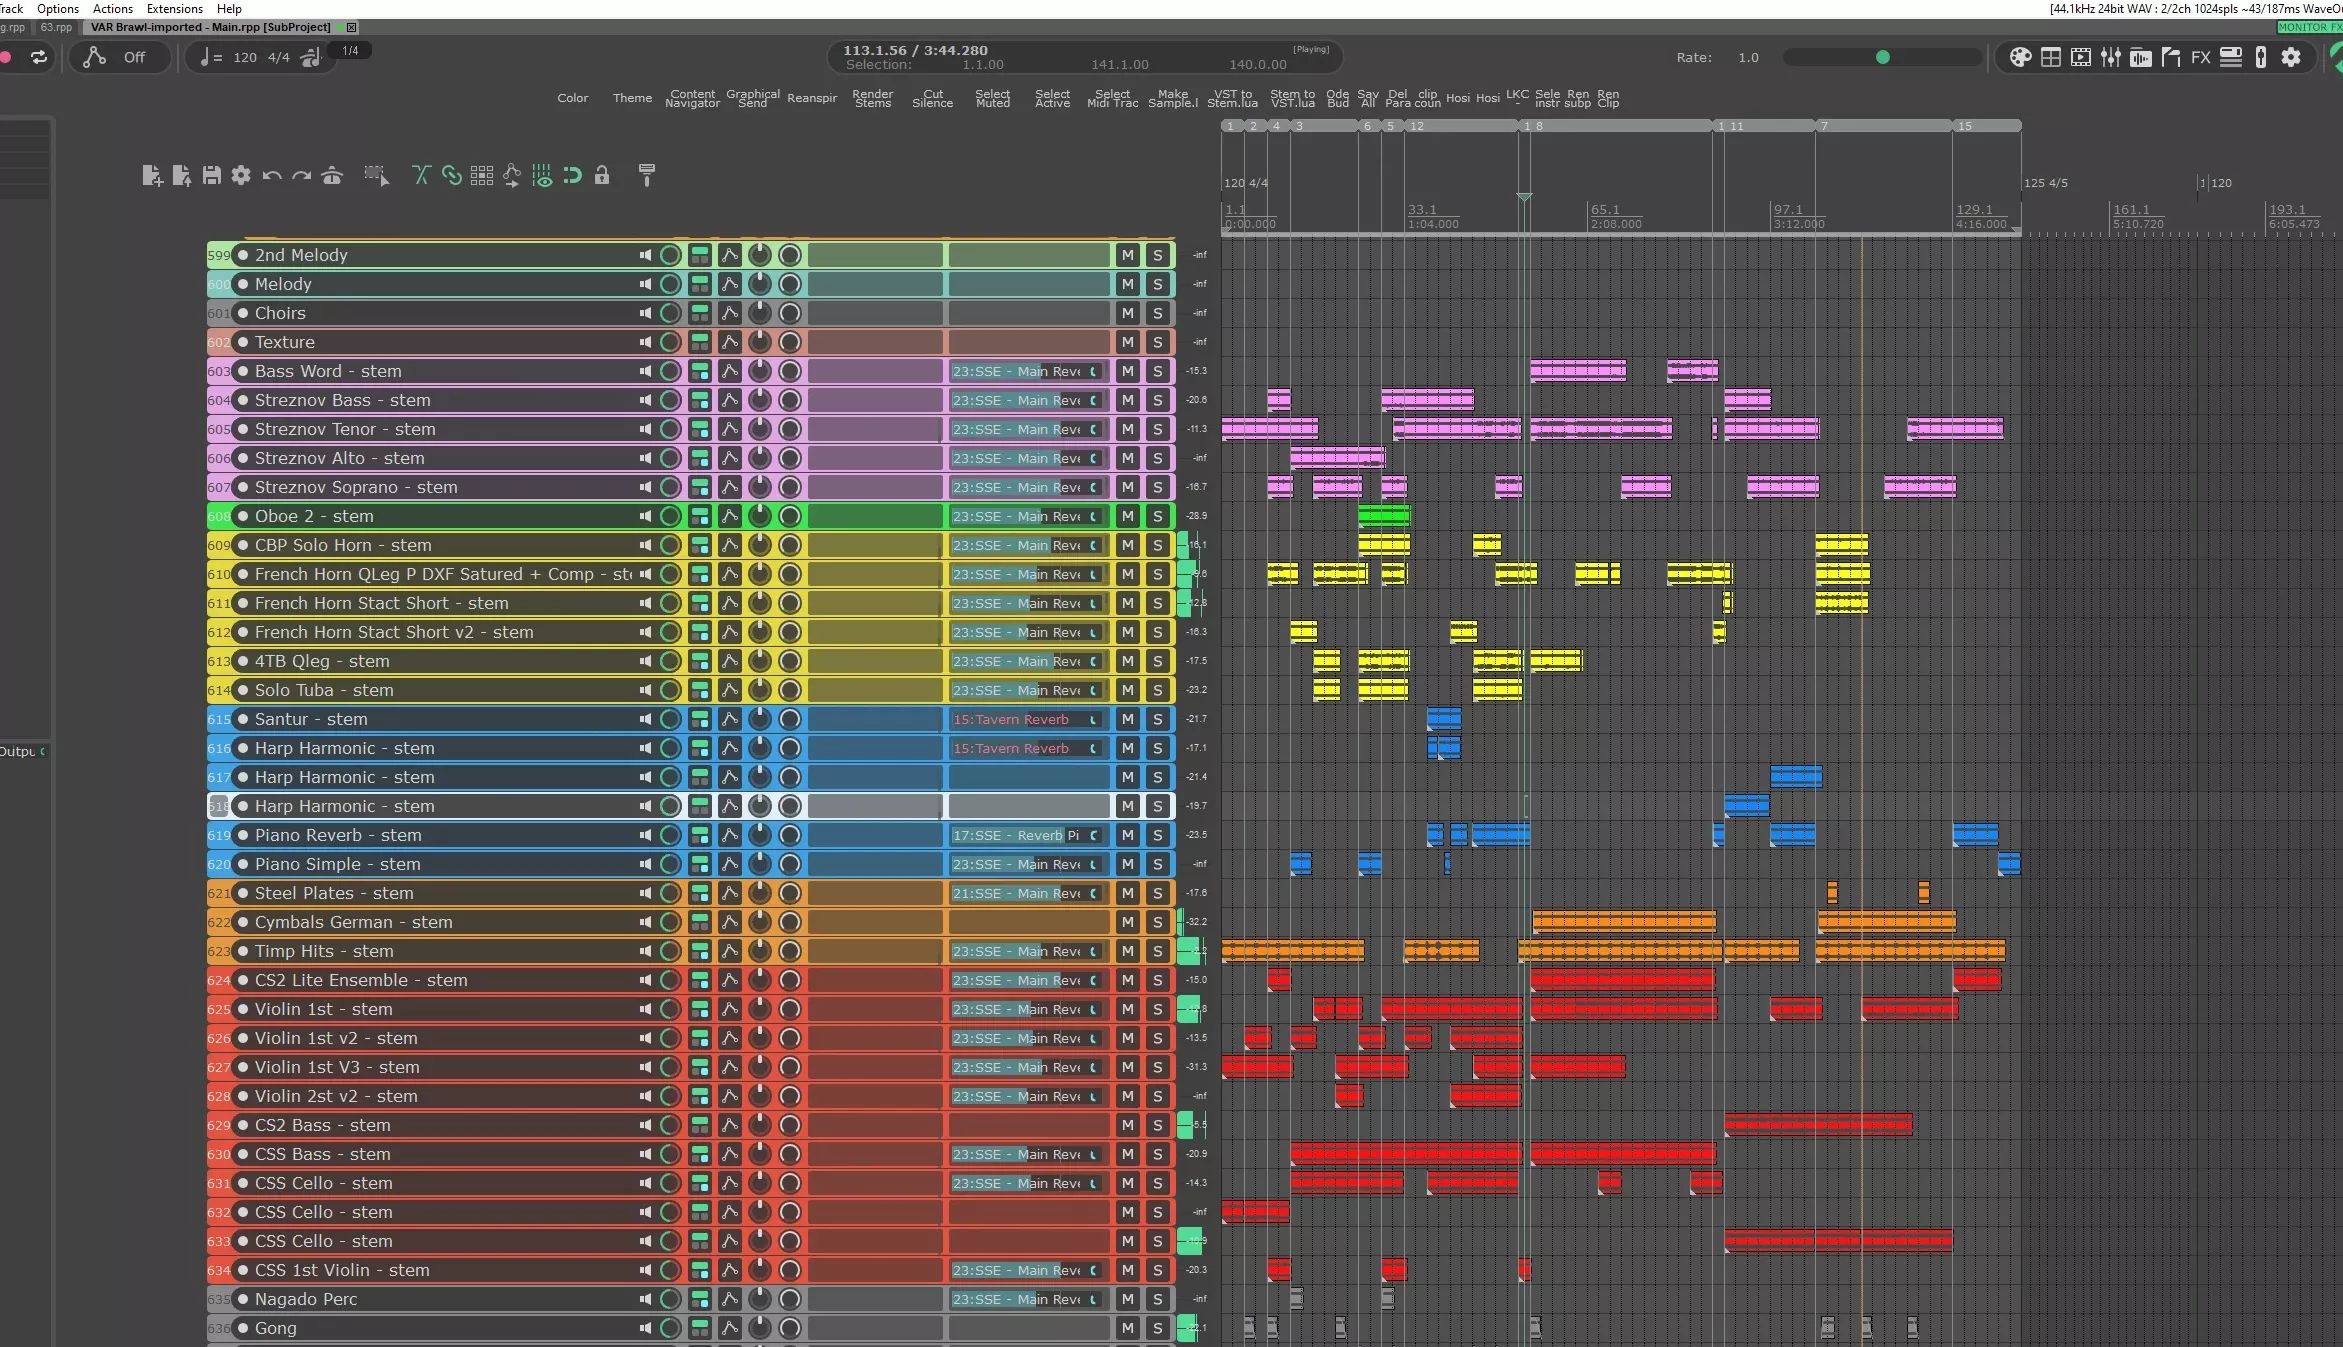Screen dimensions: 2343x1347
Task: Click the paint roller docker icon
Action: (647, 176)
